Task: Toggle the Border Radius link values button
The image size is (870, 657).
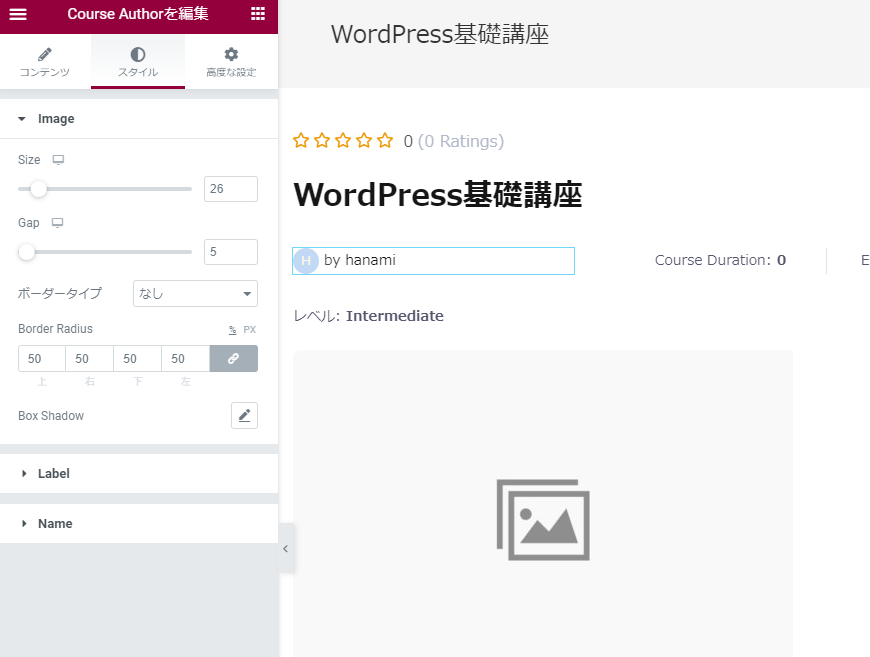Action: [233, 359]
